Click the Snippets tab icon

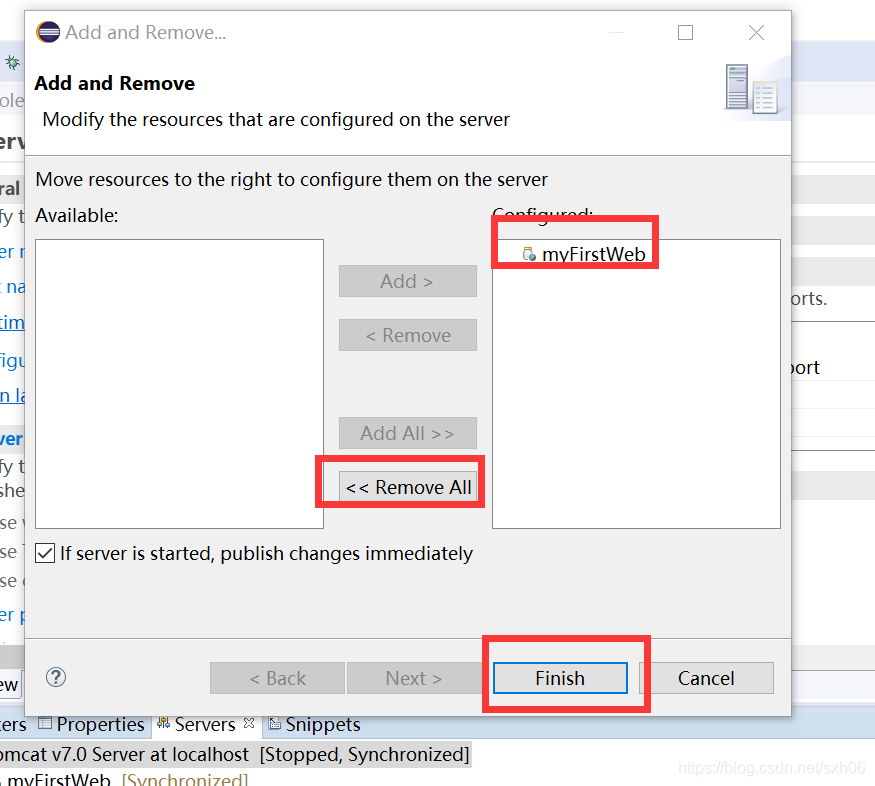click(275, 724)
